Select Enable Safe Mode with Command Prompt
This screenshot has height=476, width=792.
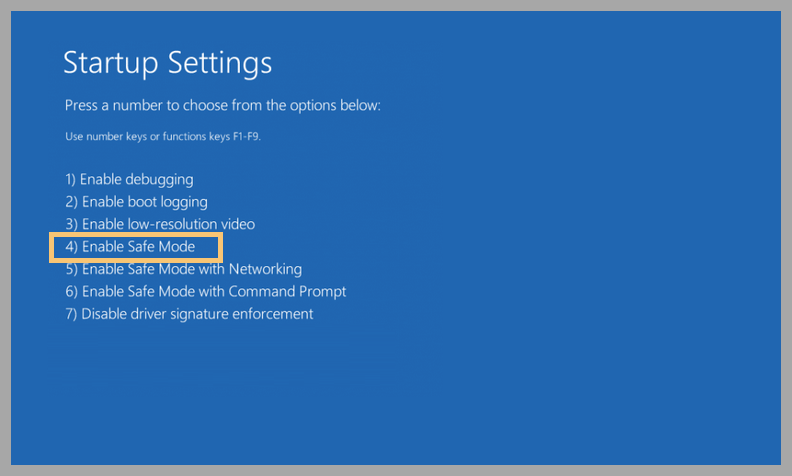206,291
